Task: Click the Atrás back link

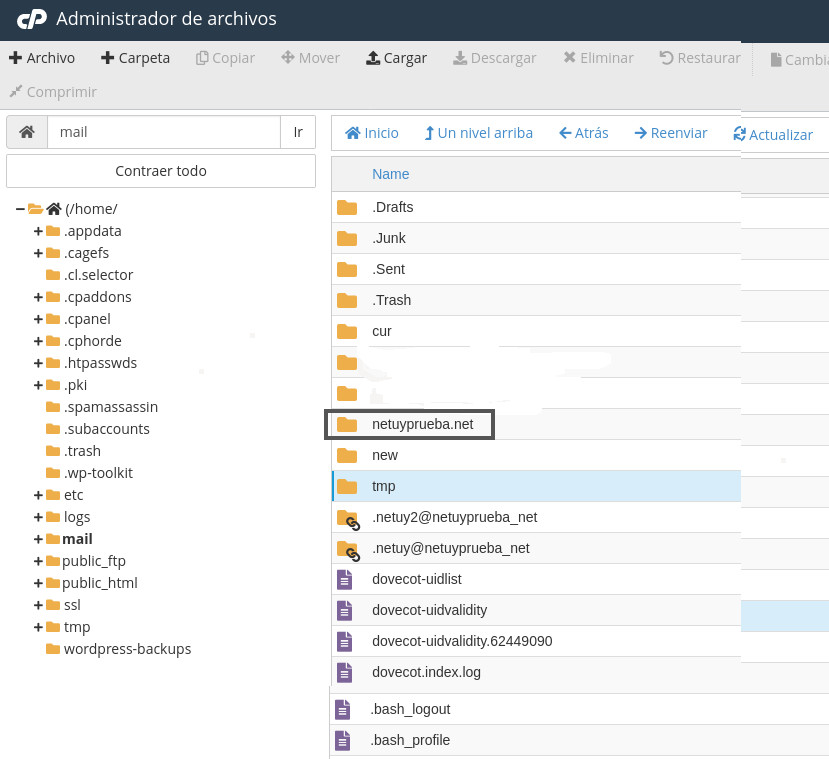Action: click(584, 133)
